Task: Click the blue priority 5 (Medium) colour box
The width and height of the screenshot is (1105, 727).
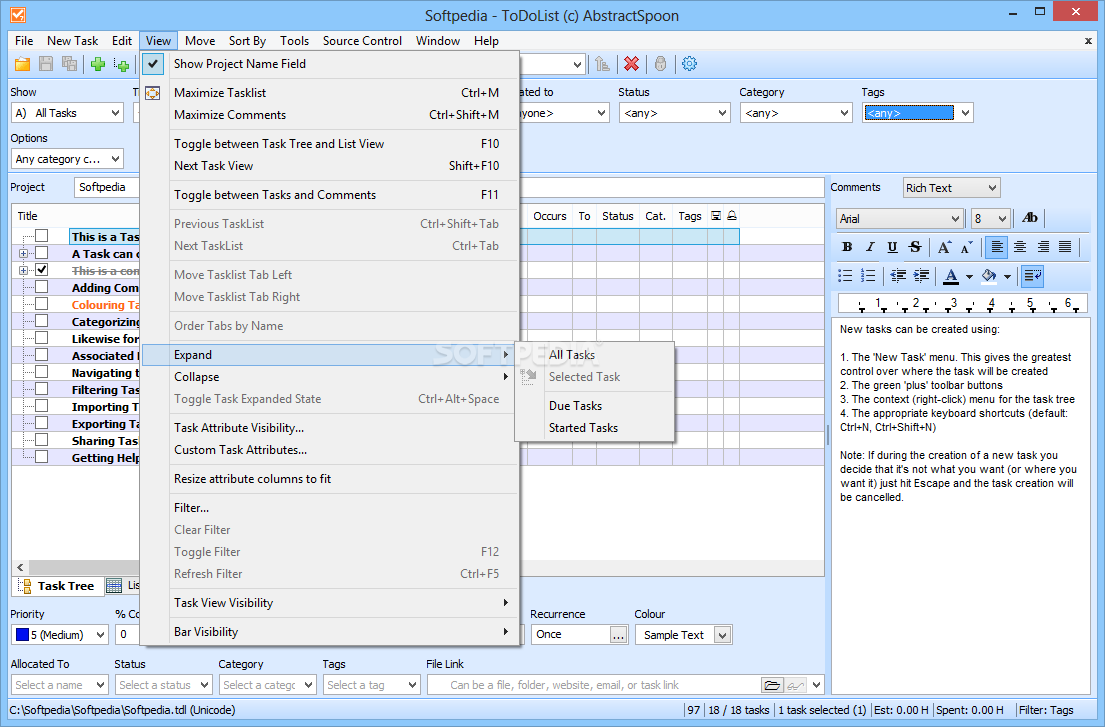Action: 22,635
